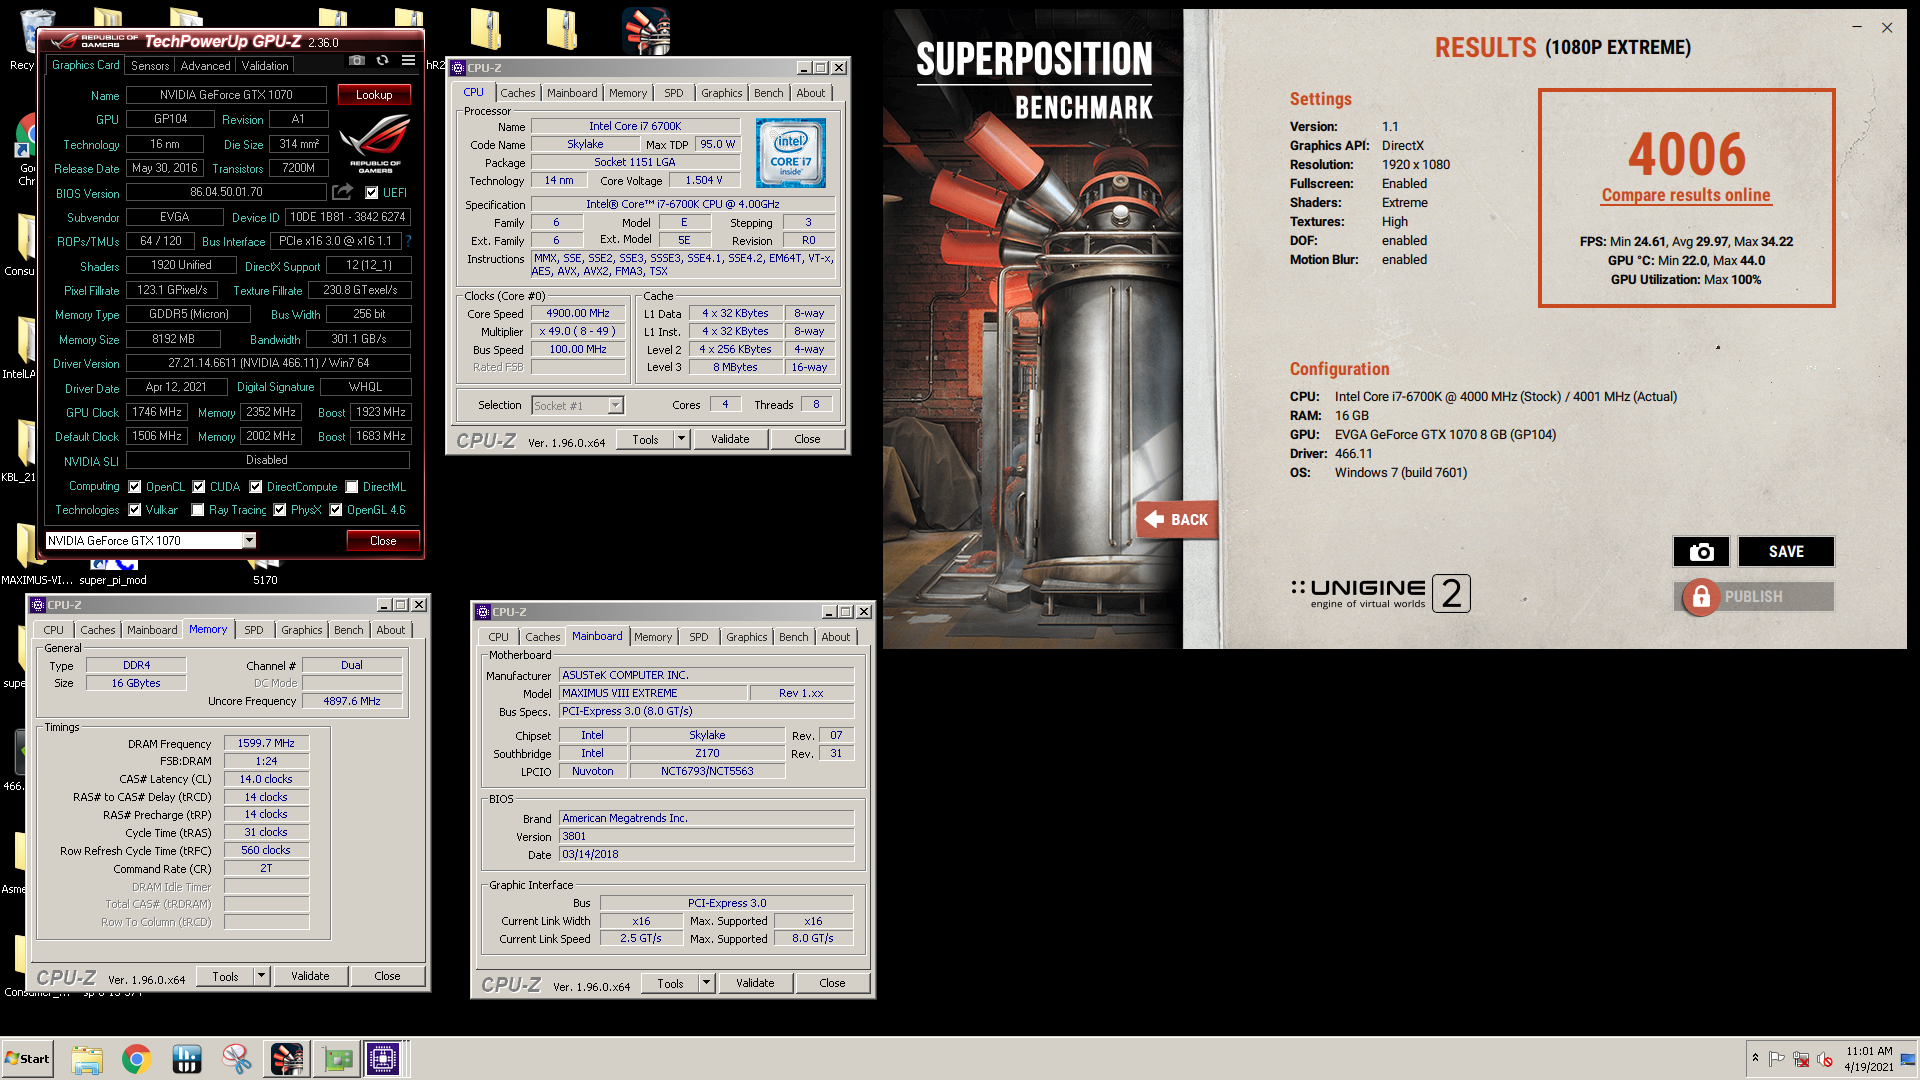Viewport: 1920px width, 1080px height.
Task: Switch to GPU-Z via its taskbar icon
Action: click(x=337, y=1059)
